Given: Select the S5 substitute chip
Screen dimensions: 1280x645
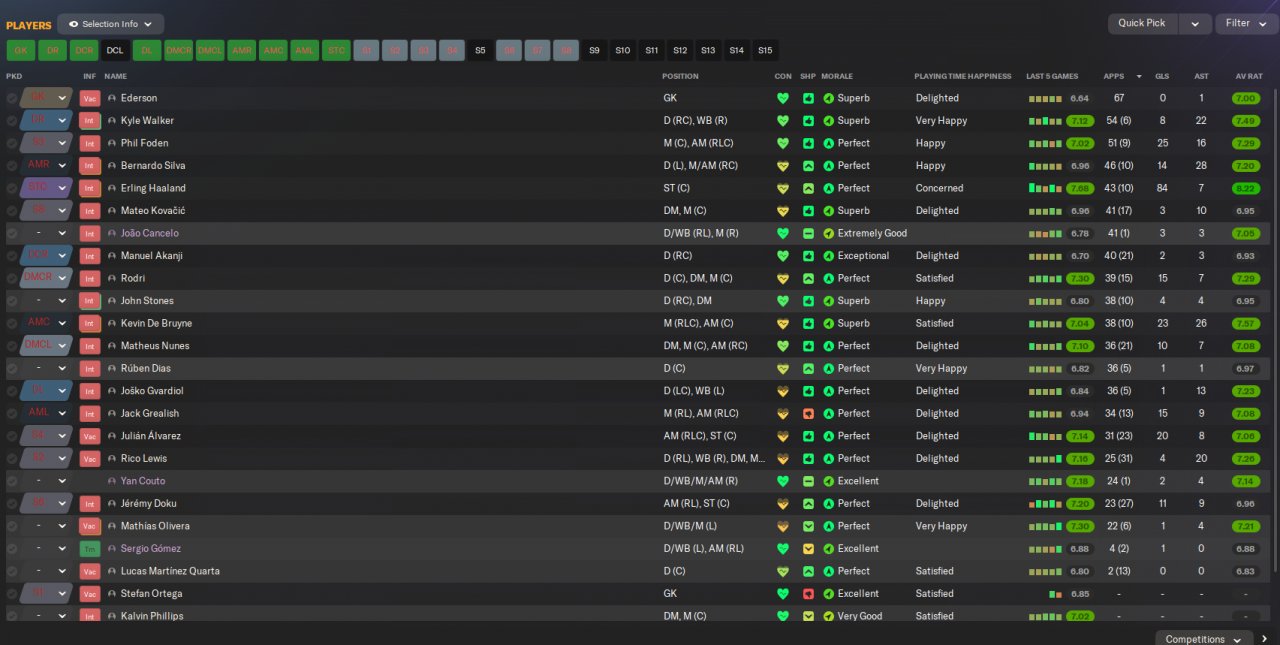Looking at the screenshot, I should (x=480, y=50).
